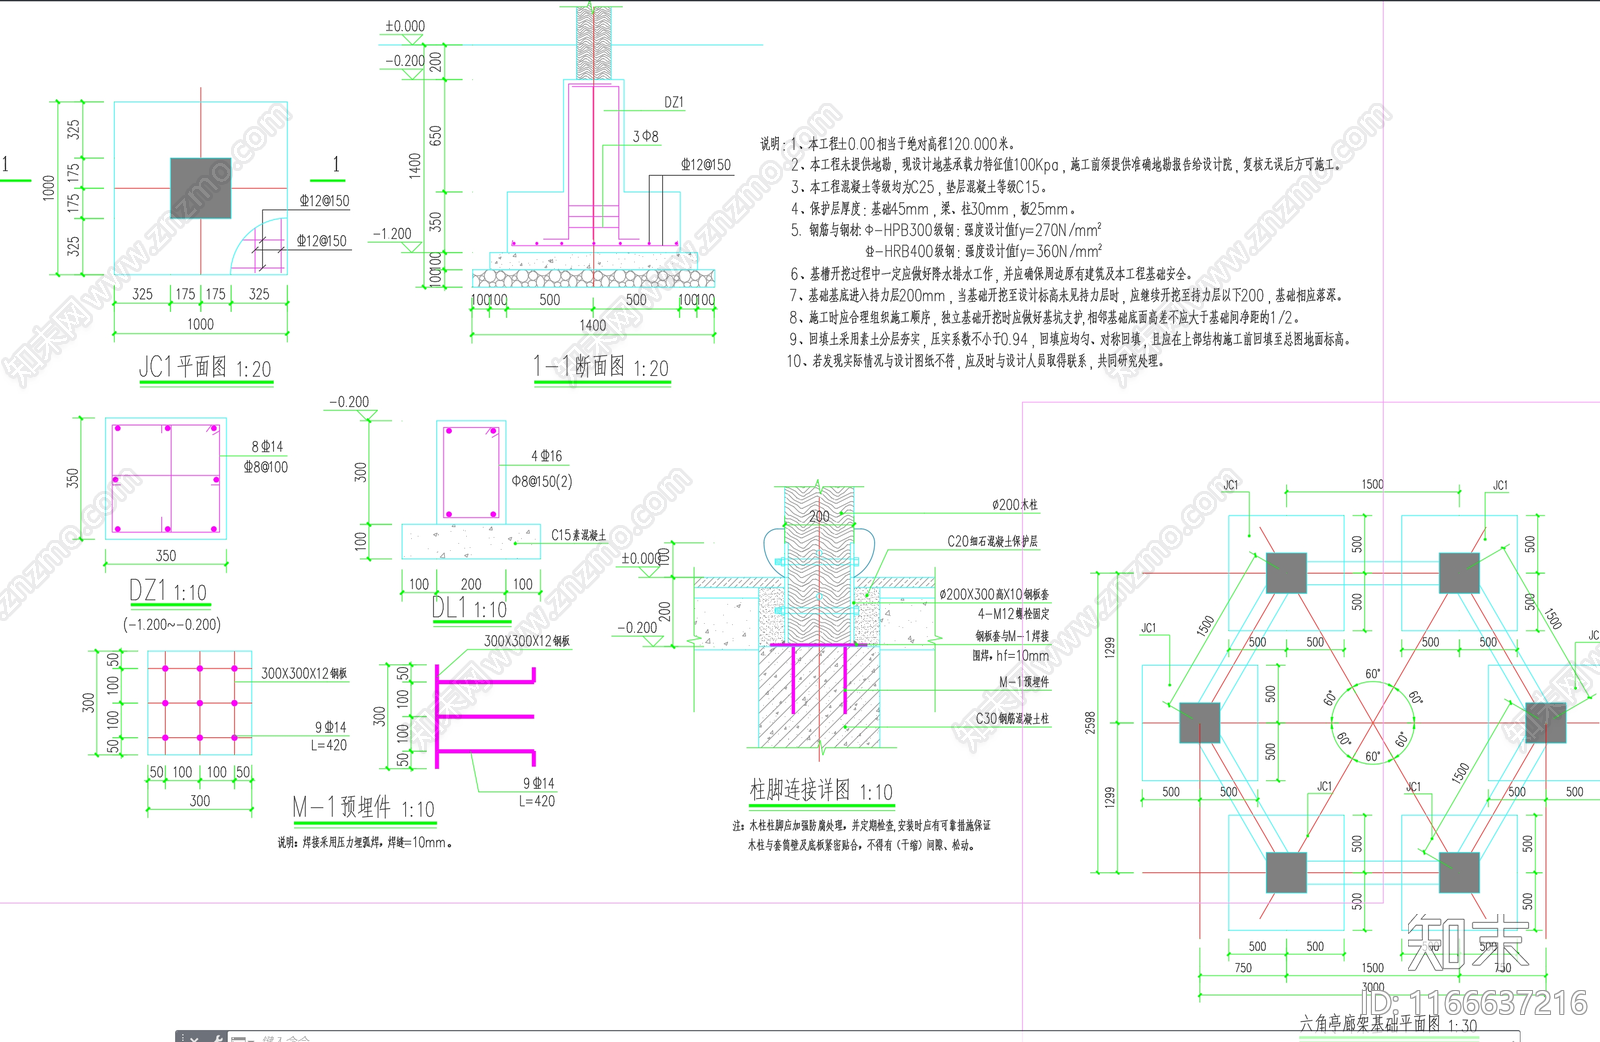Select the 1-1断面图 1:20 title text
The height and width of the screenshot is (1042, 1600).
[x=601, y=367]
